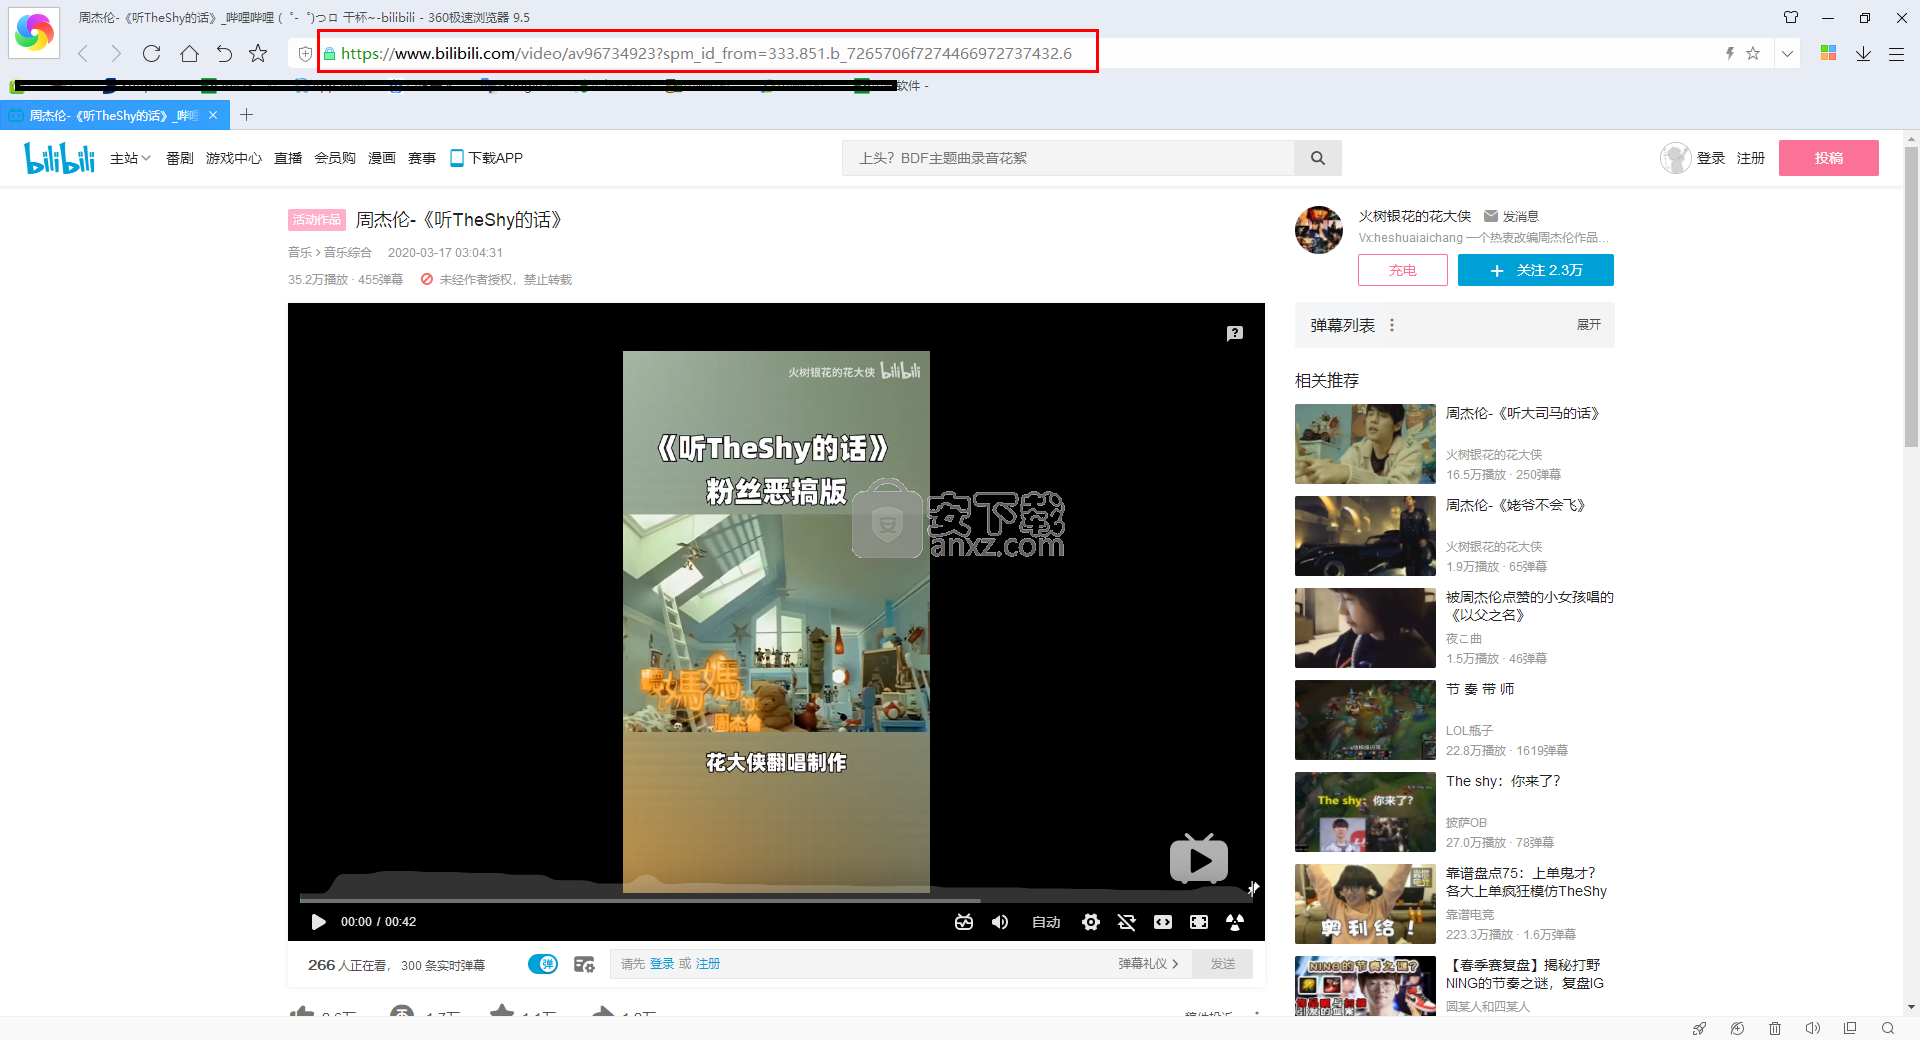Click the blue 登录 link in danmaku input
This screenshot has height=1040, width=1920.
point(662,964)
